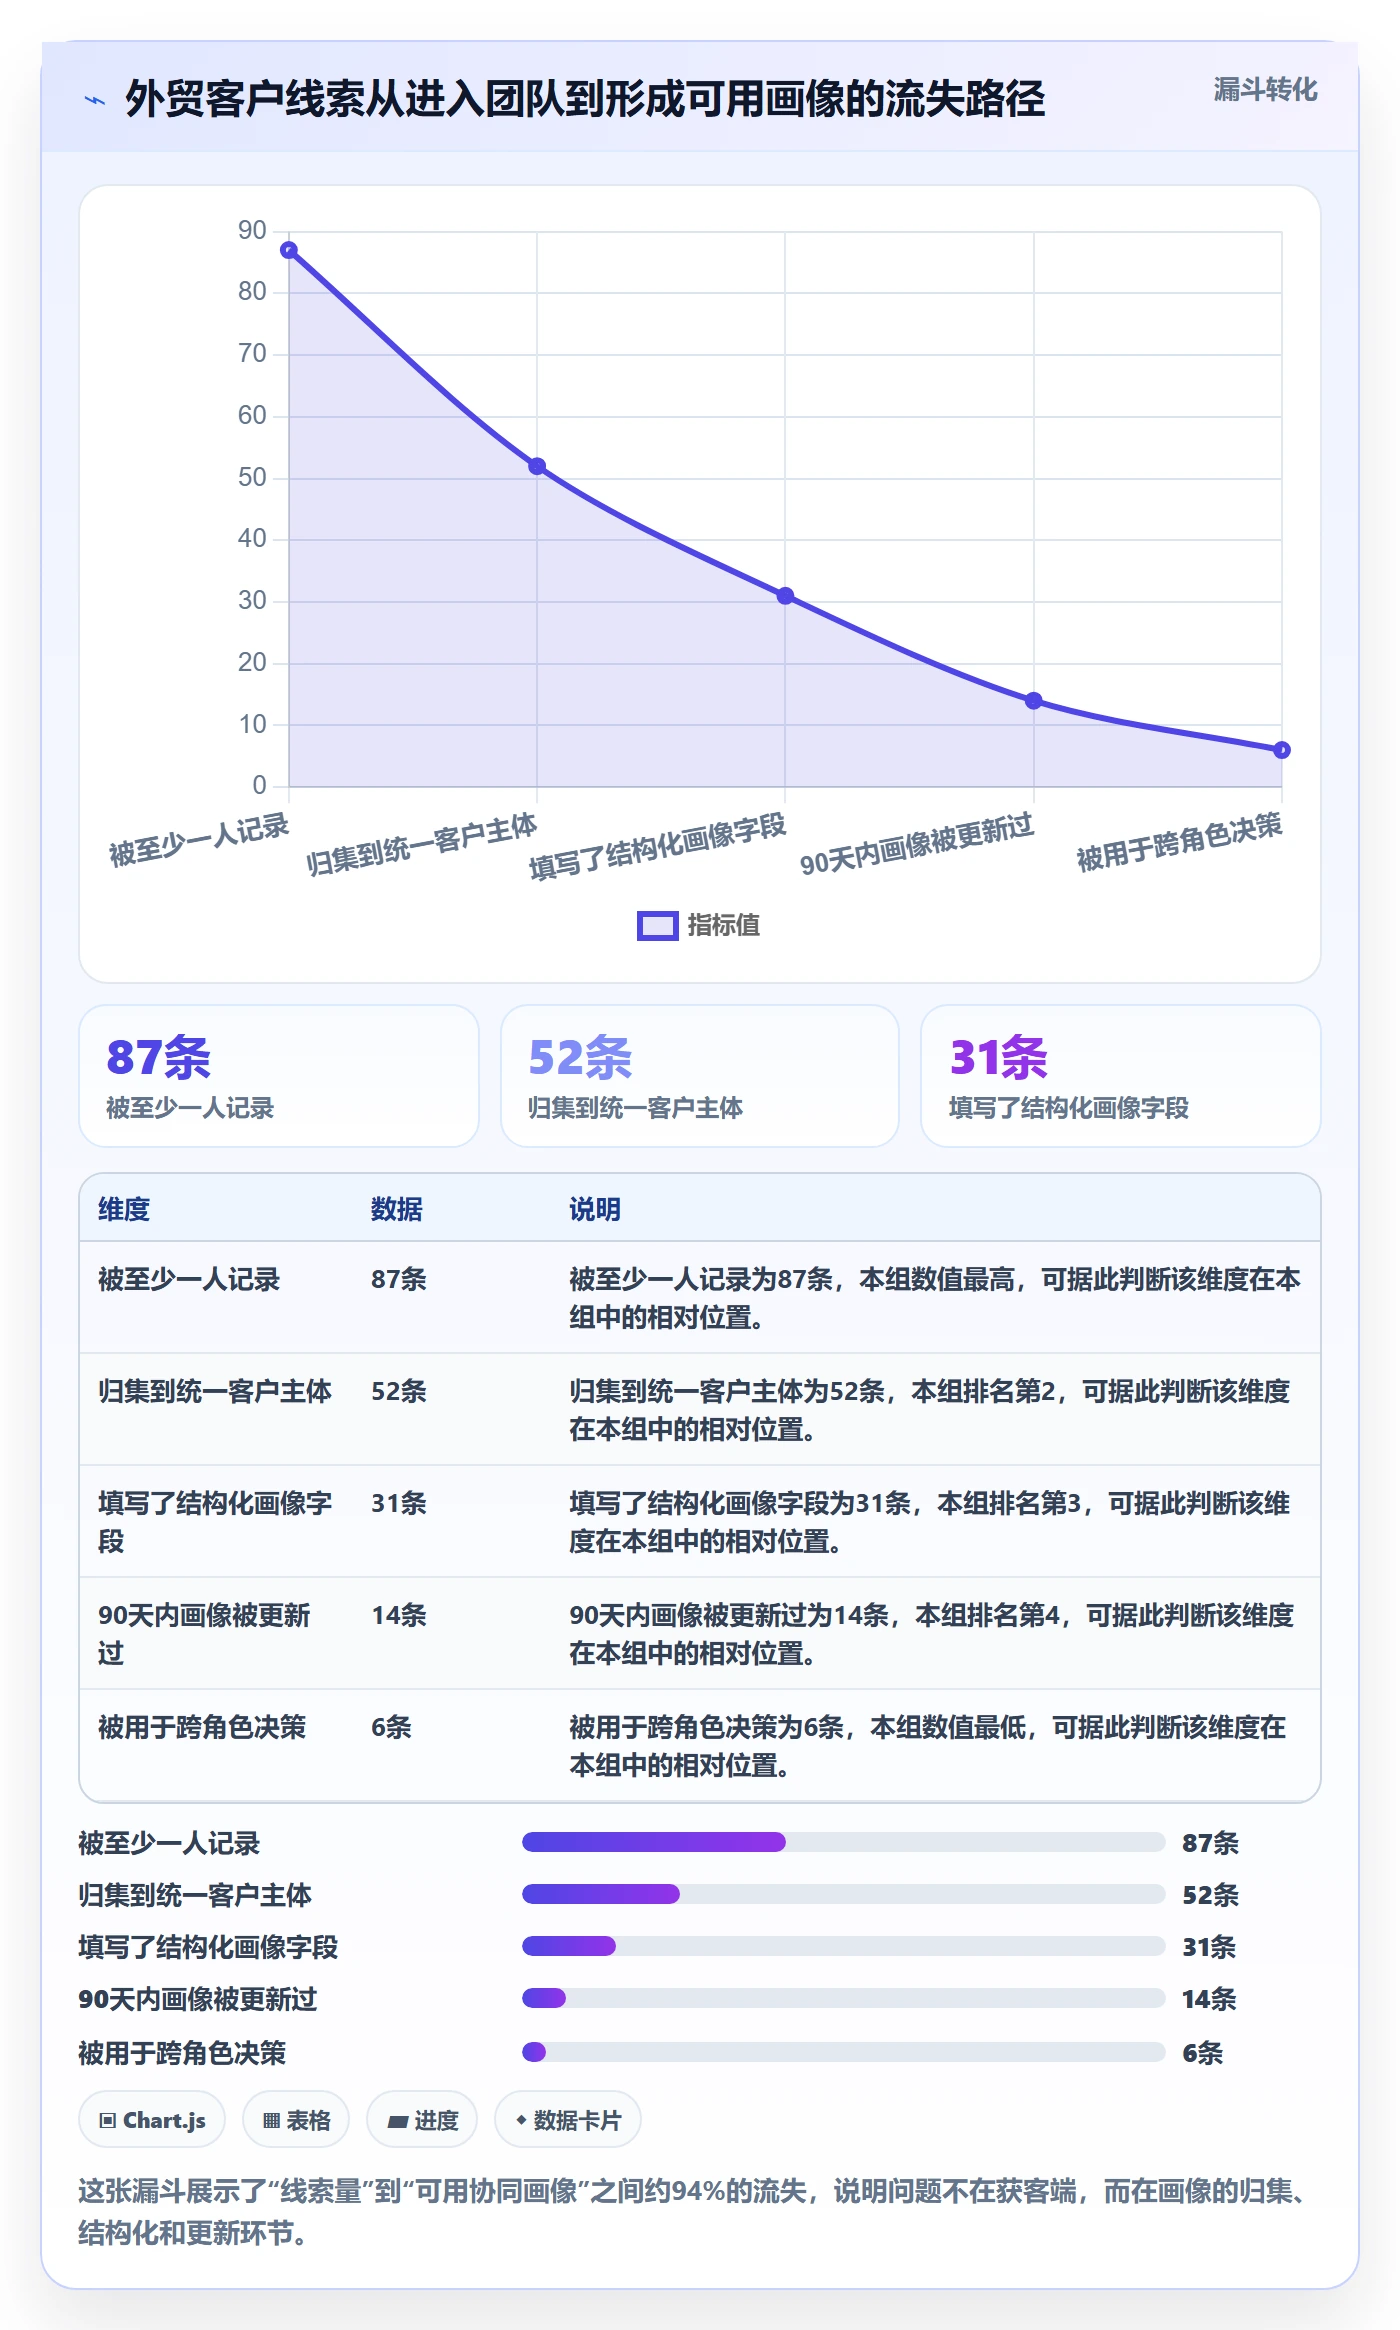The image size is (1400, 2330).
Task: Click the 漏斗转化 tag in header
Action: [x=1265, y=90]
